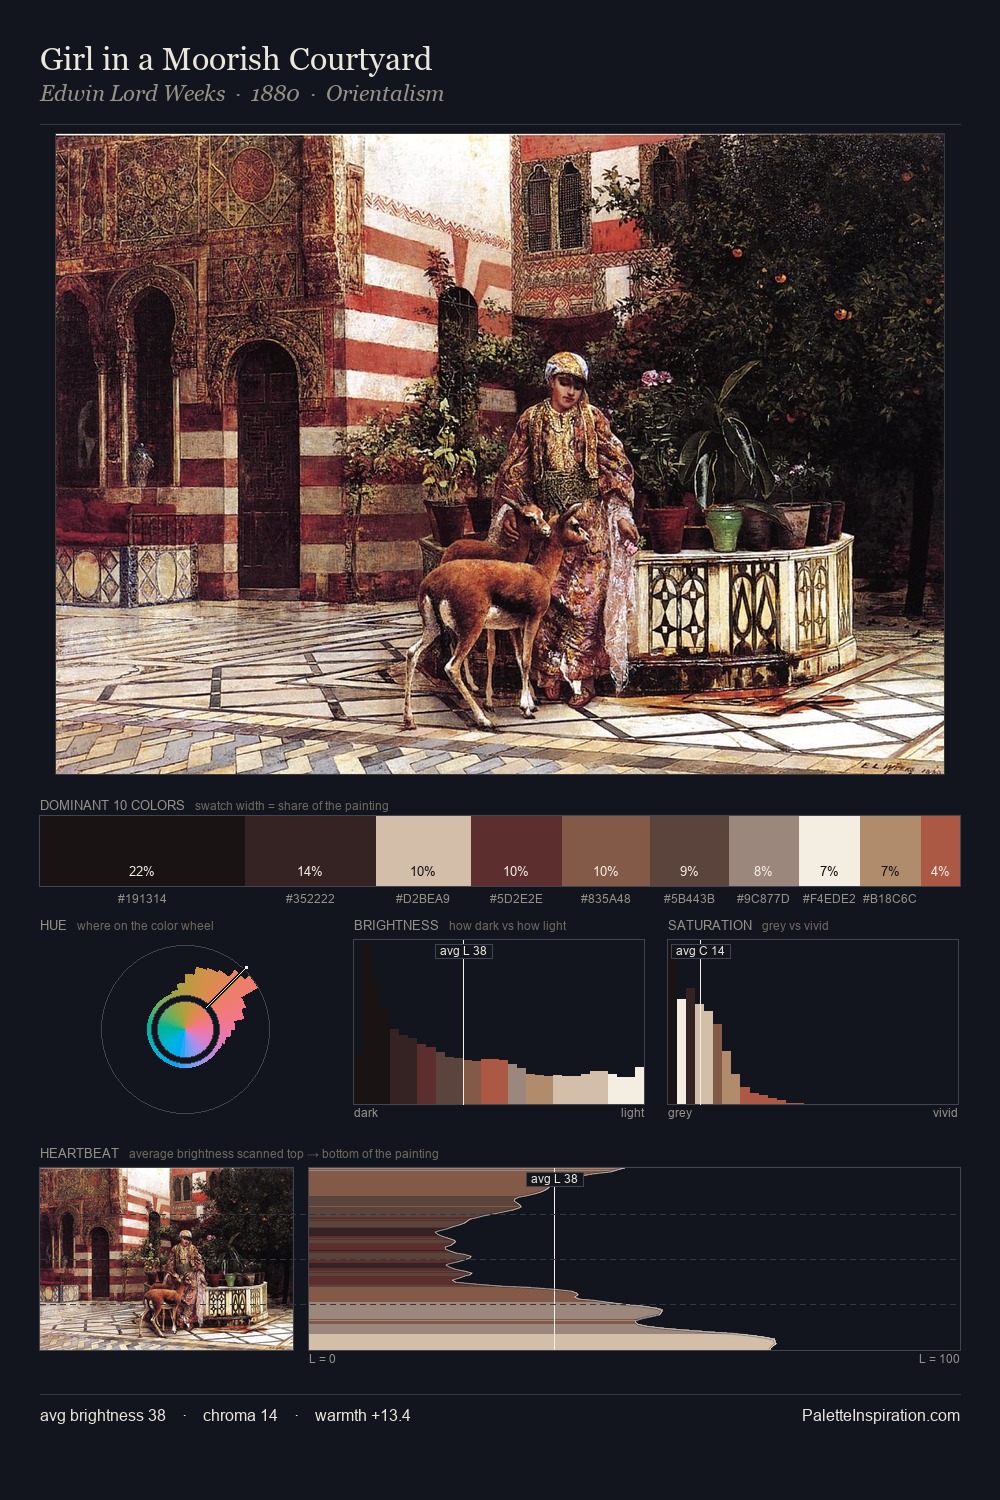Click the hex code #D2BEA9 label

423,899
